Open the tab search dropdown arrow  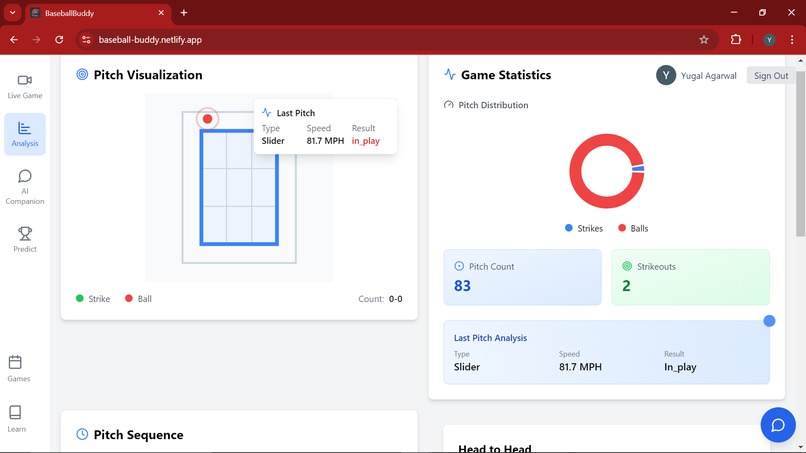[x=12, y=13]
